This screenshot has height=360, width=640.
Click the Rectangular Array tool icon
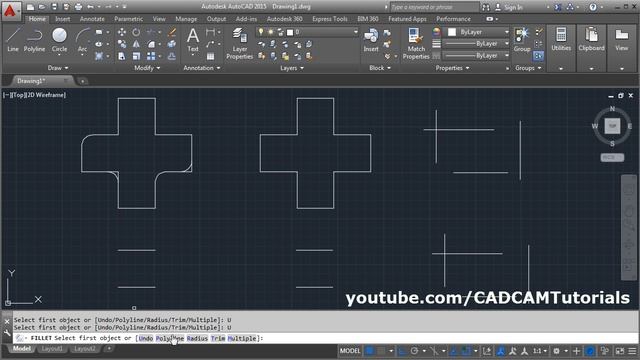tap(151, 56)
